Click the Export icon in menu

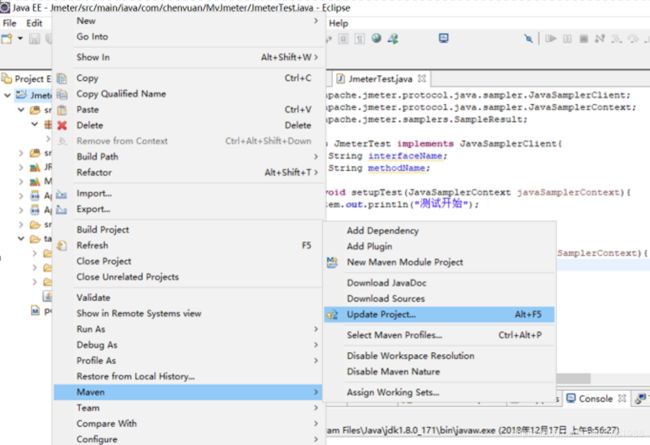pos(62,209)
